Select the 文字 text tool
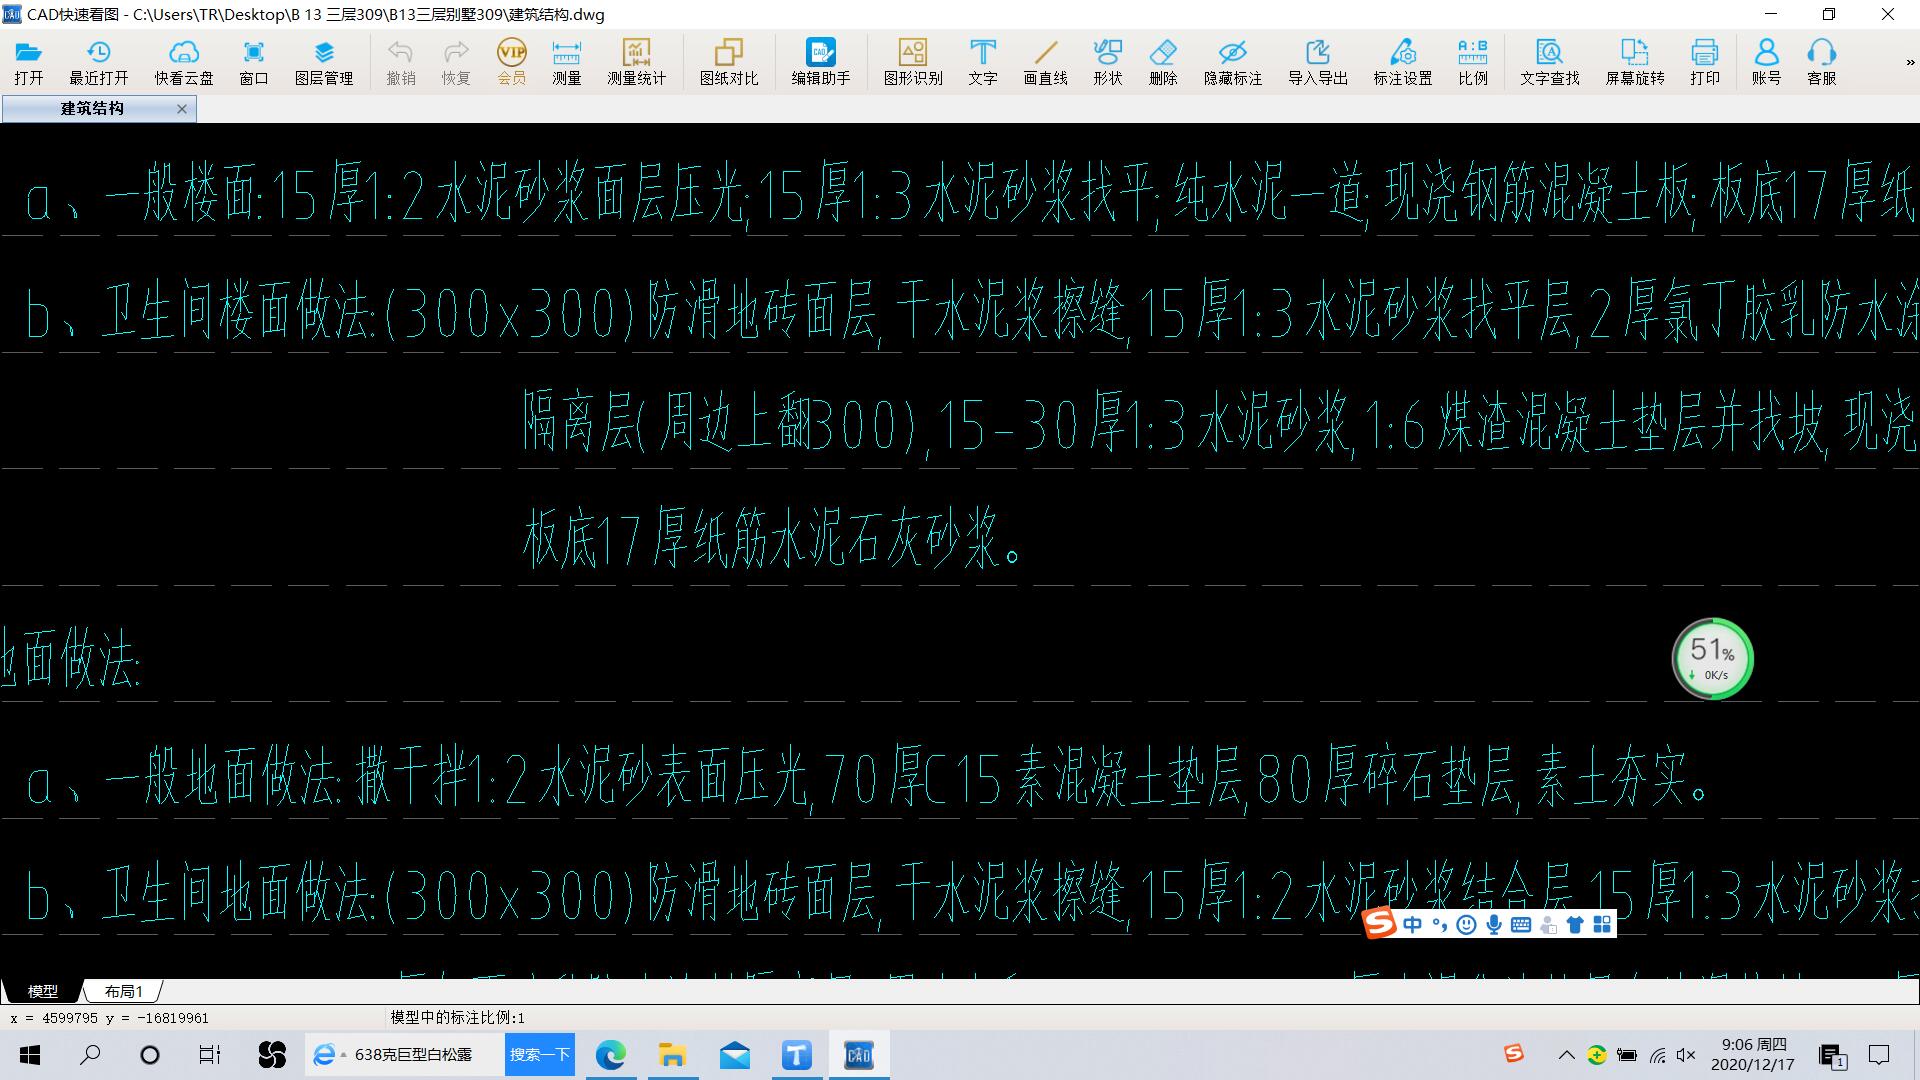The image size is (1920, 1080). [x=983, y=62]
